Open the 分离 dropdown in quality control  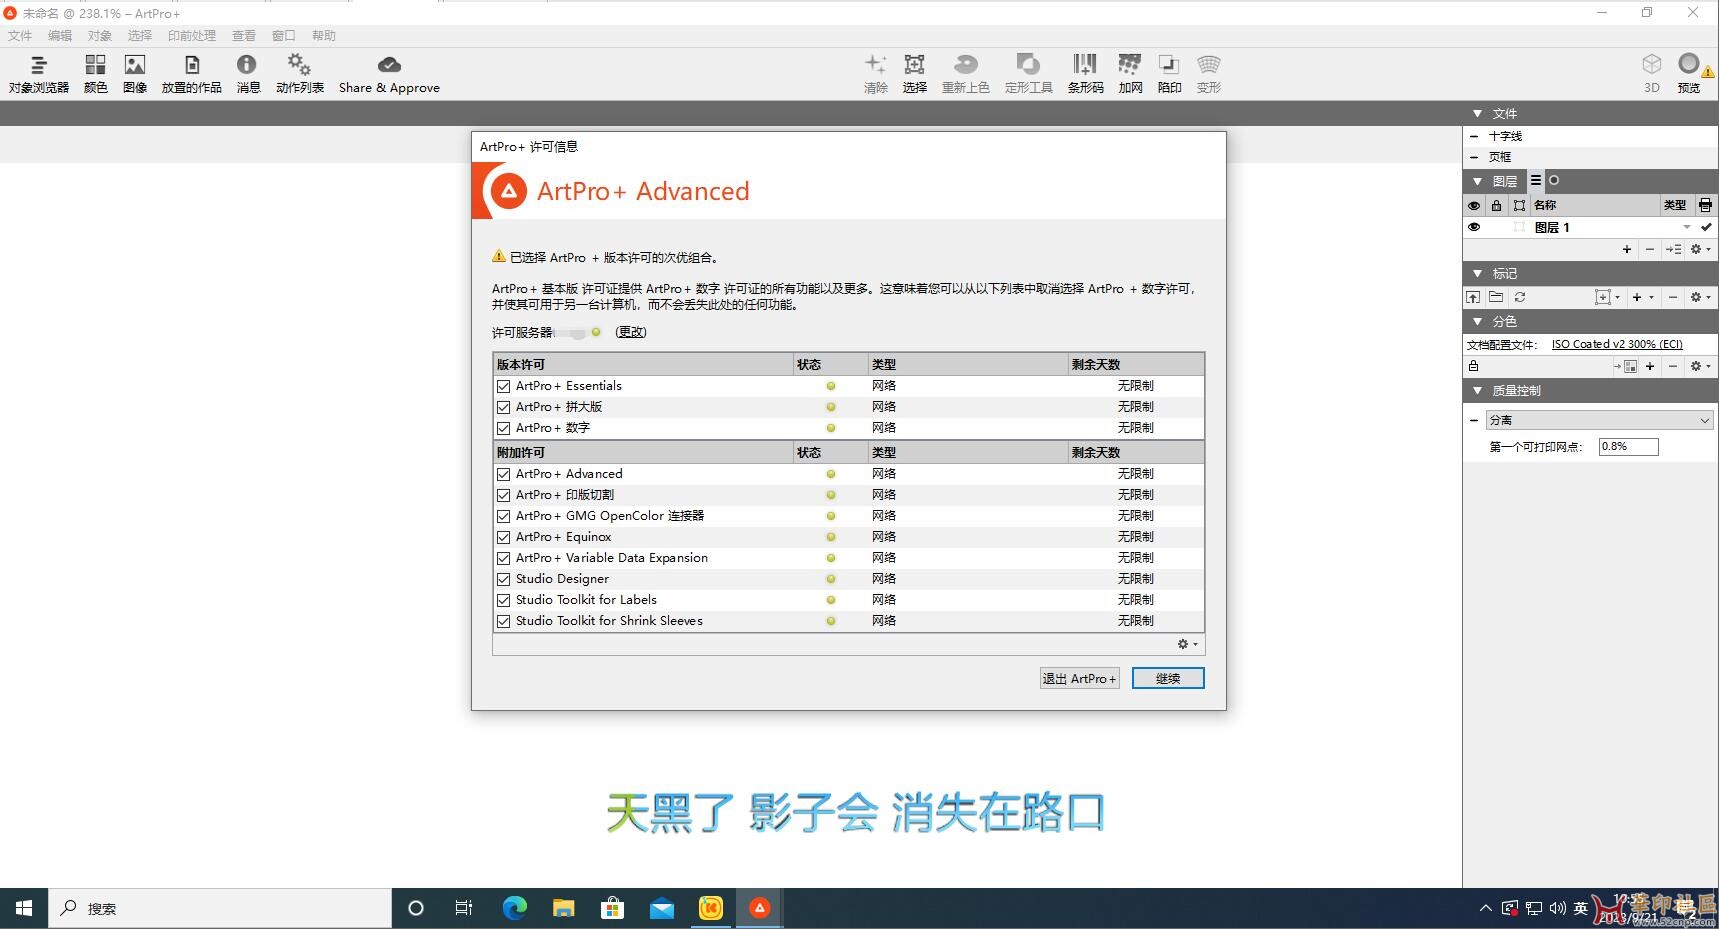[x=1600, y=420]
